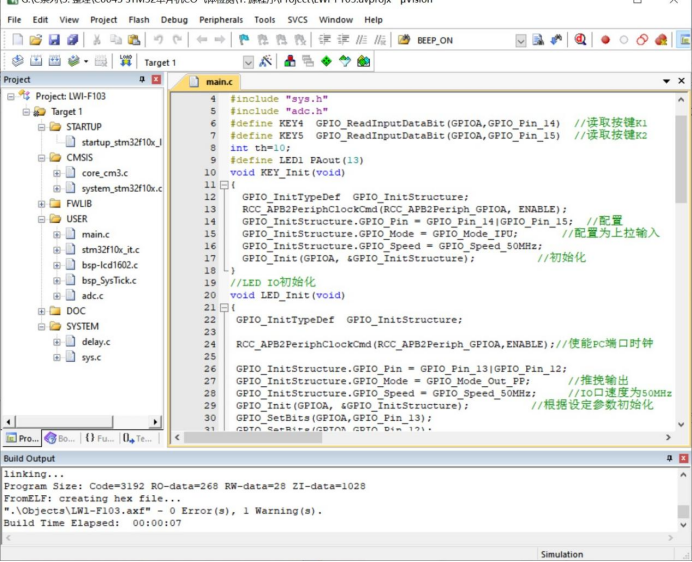
Task: Click the Project panel horizontal scrollbar thumb
Action: (x=64, y=422)
